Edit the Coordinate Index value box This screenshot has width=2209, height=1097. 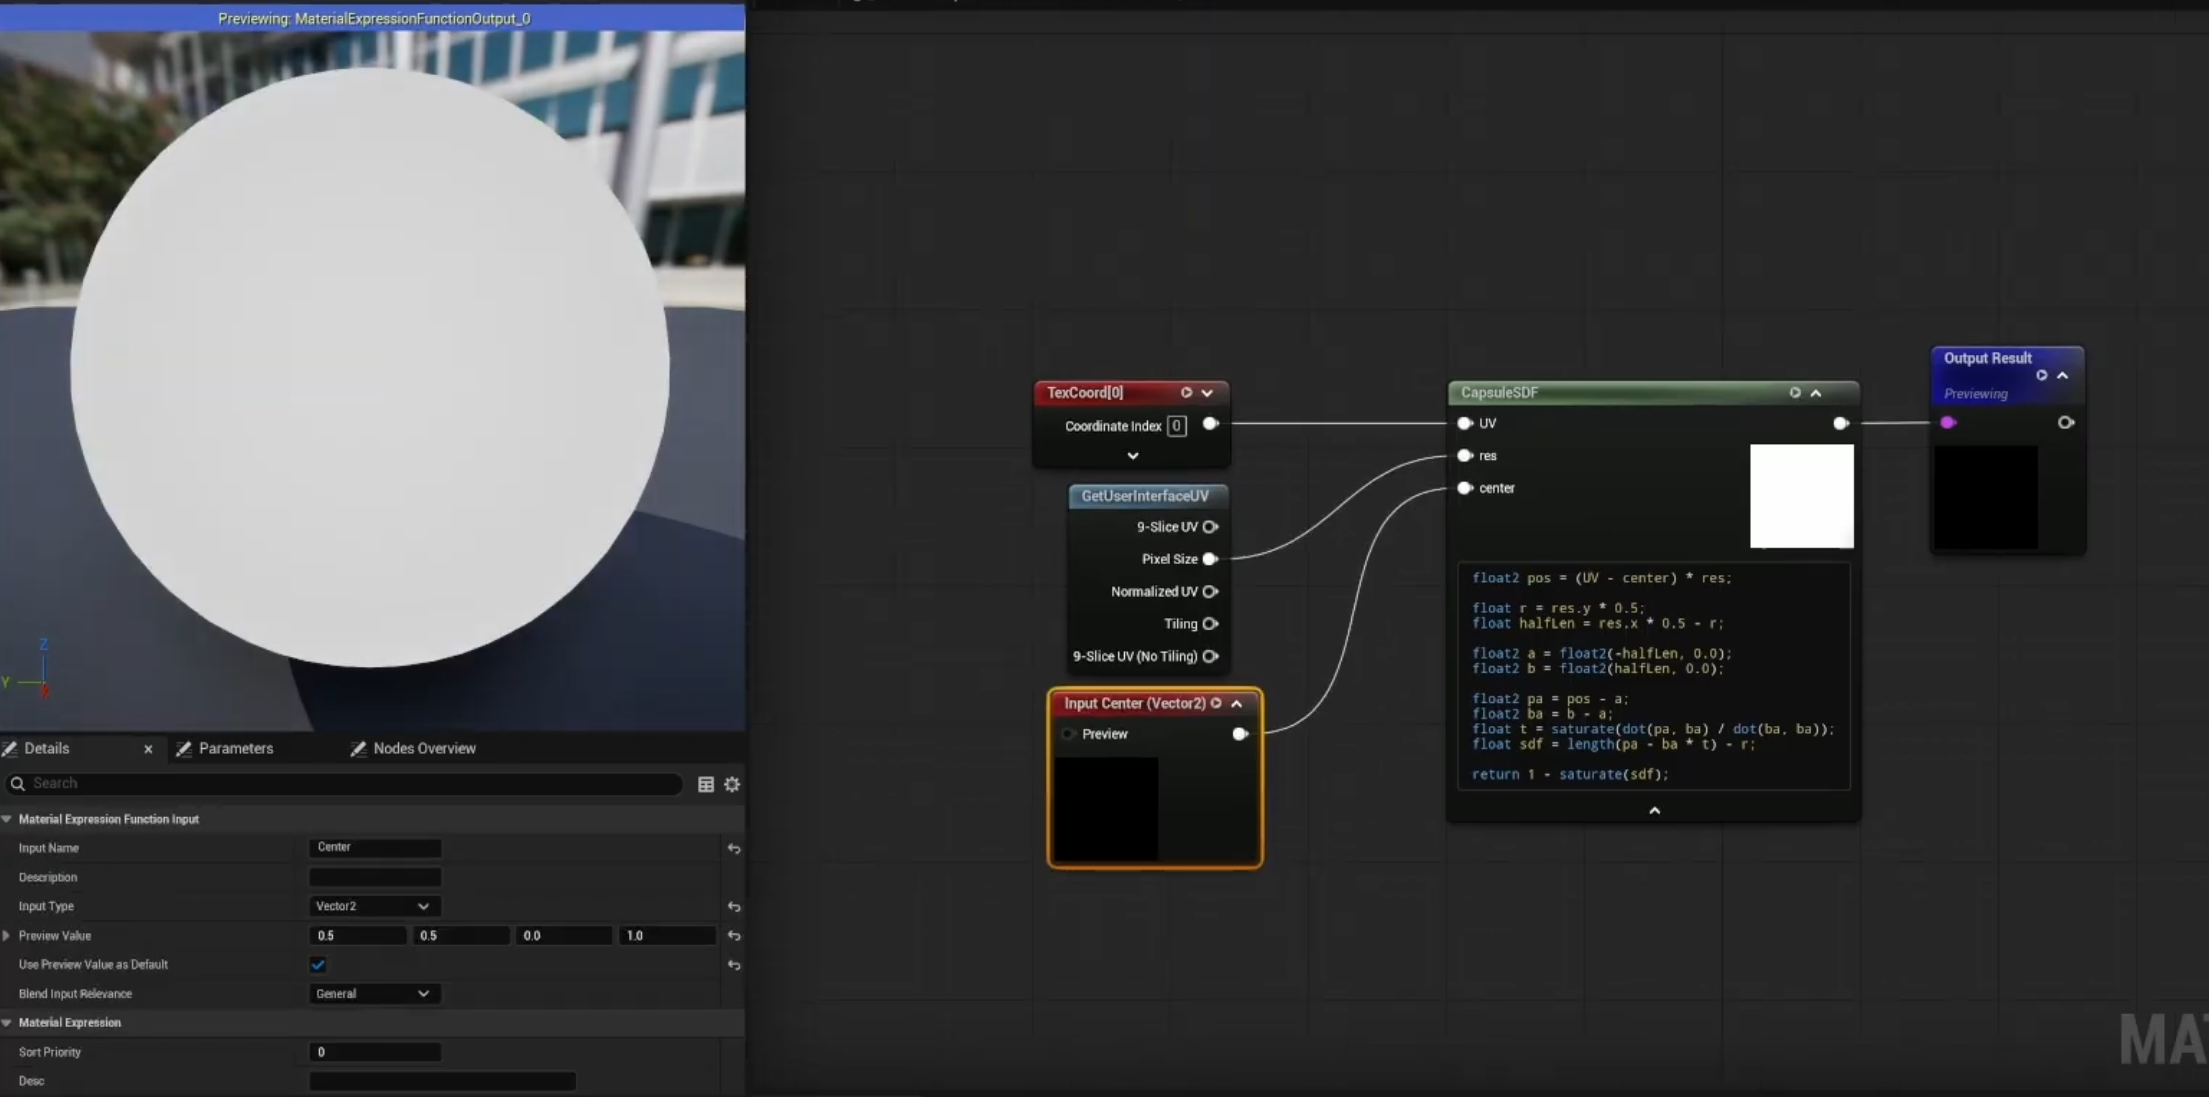click(1177, 426)
